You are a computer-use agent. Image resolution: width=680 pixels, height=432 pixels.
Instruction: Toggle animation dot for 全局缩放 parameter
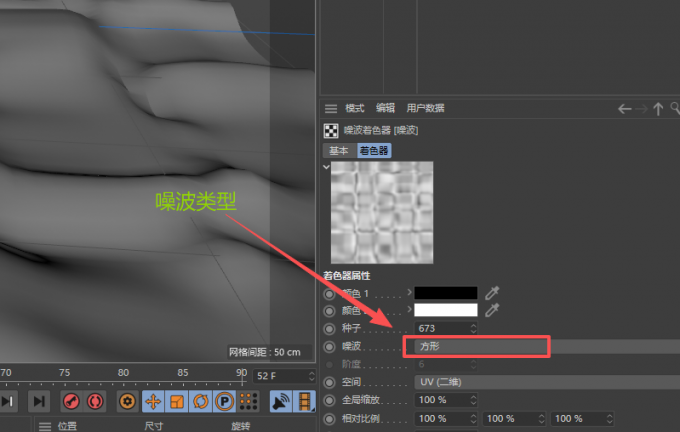click(330, 400)
